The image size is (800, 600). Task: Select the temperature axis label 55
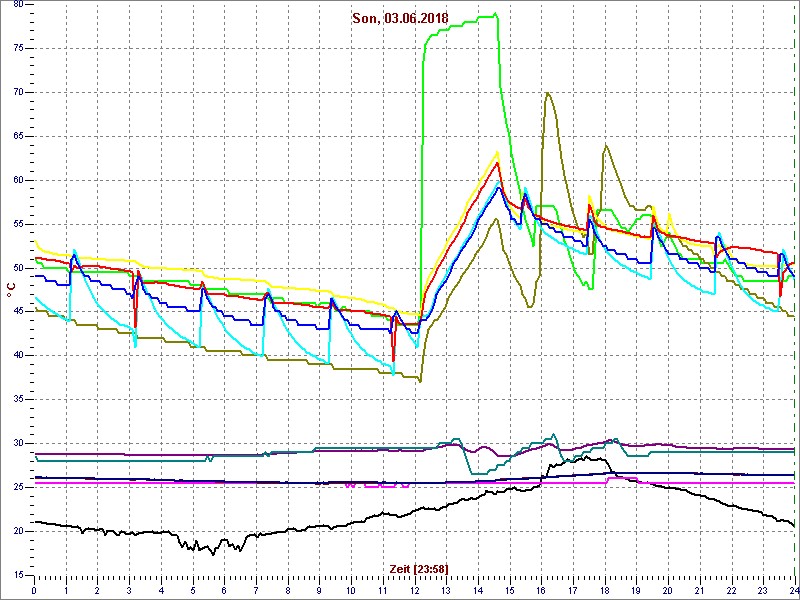[x=16, y=224]
